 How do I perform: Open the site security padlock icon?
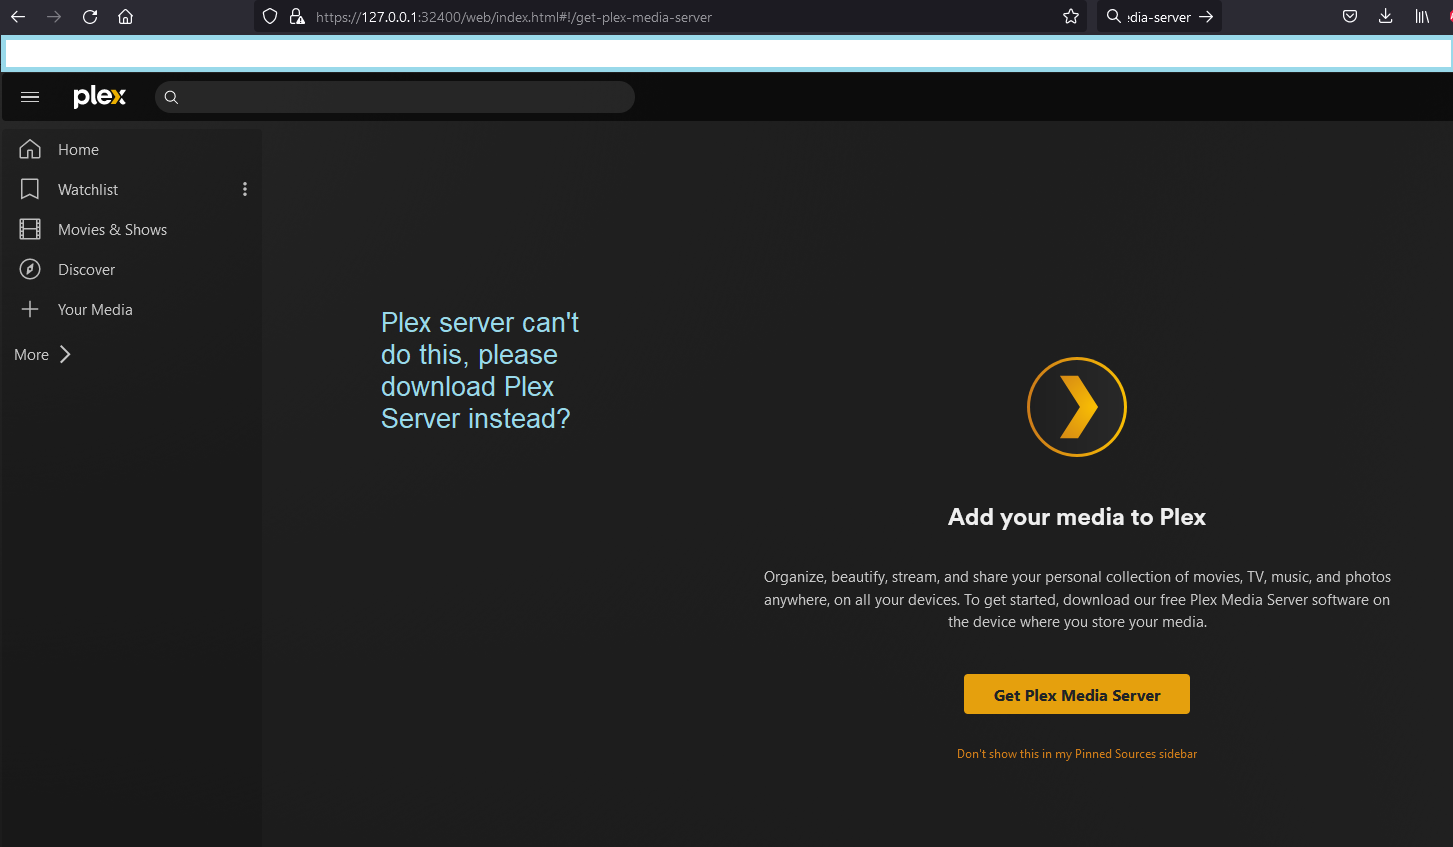297,17
